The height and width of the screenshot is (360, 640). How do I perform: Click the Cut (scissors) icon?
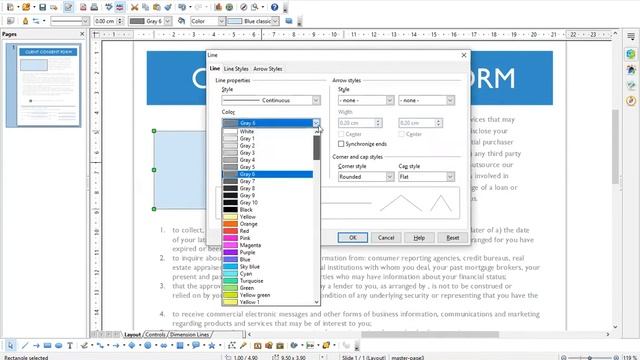click(134, 7)
